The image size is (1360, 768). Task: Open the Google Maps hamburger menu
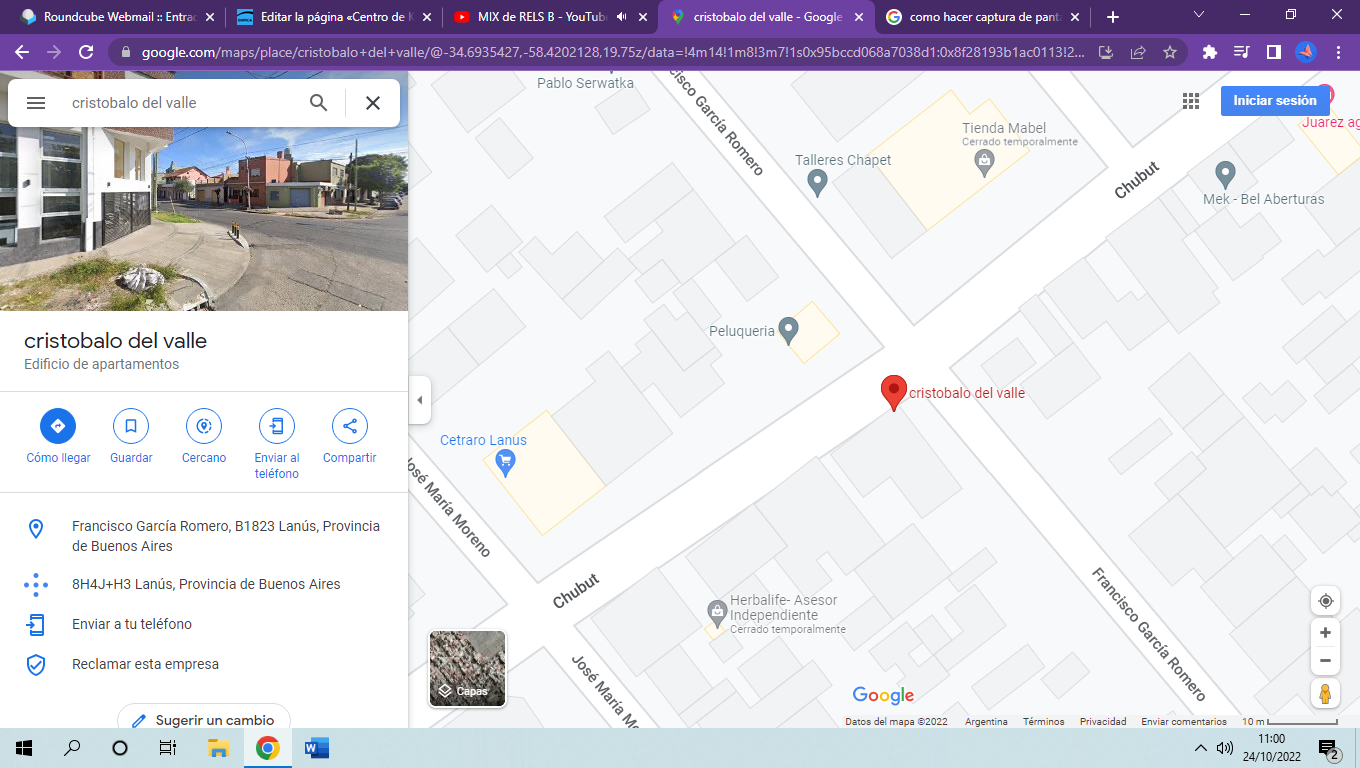tap(36, 103)
